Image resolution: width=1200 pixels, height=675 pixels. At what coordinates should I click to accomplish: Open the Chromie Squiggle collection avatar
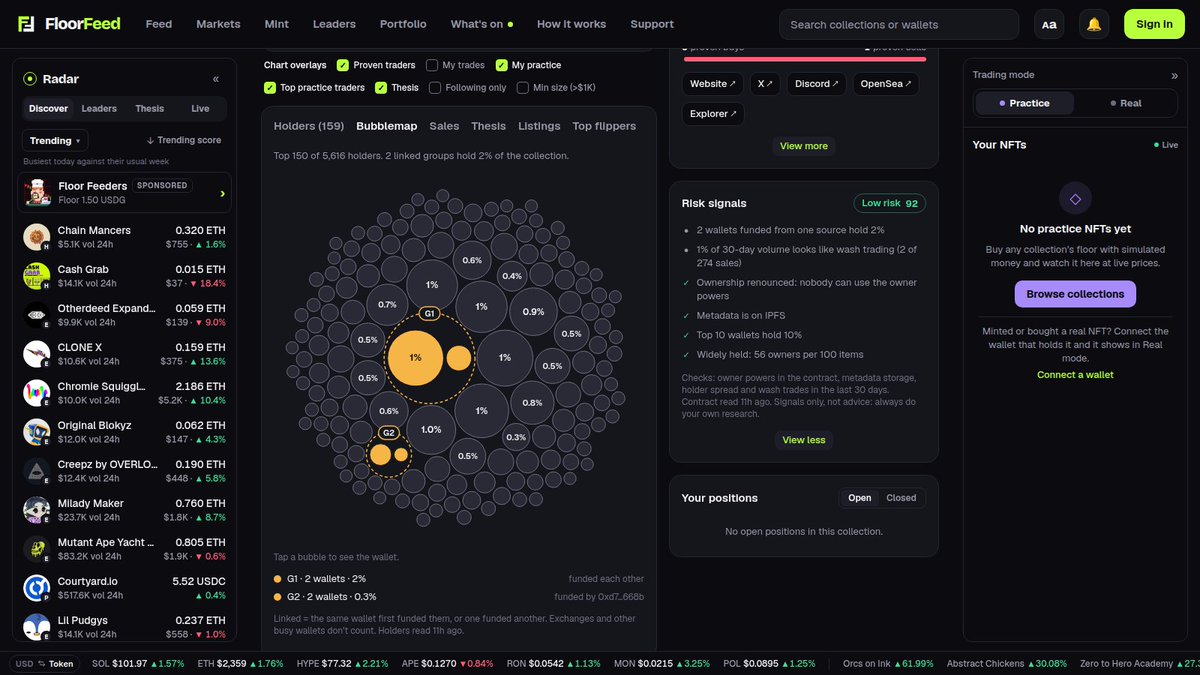37,393
